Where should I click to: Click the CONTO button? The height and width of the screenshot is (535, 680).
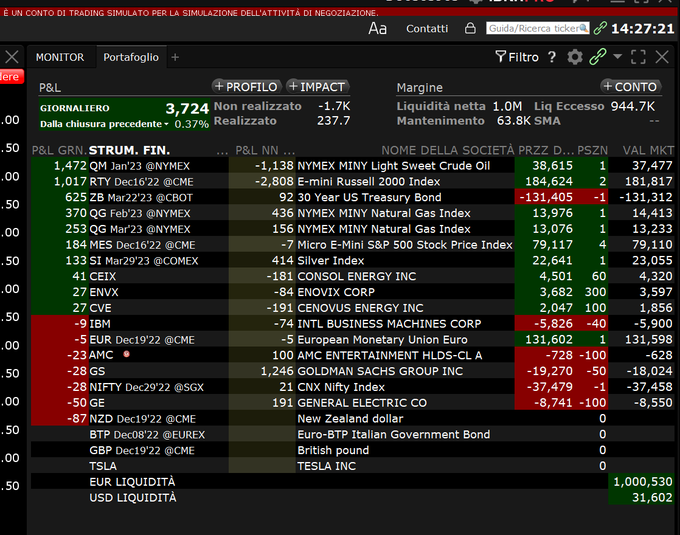(x=631, y=87)
